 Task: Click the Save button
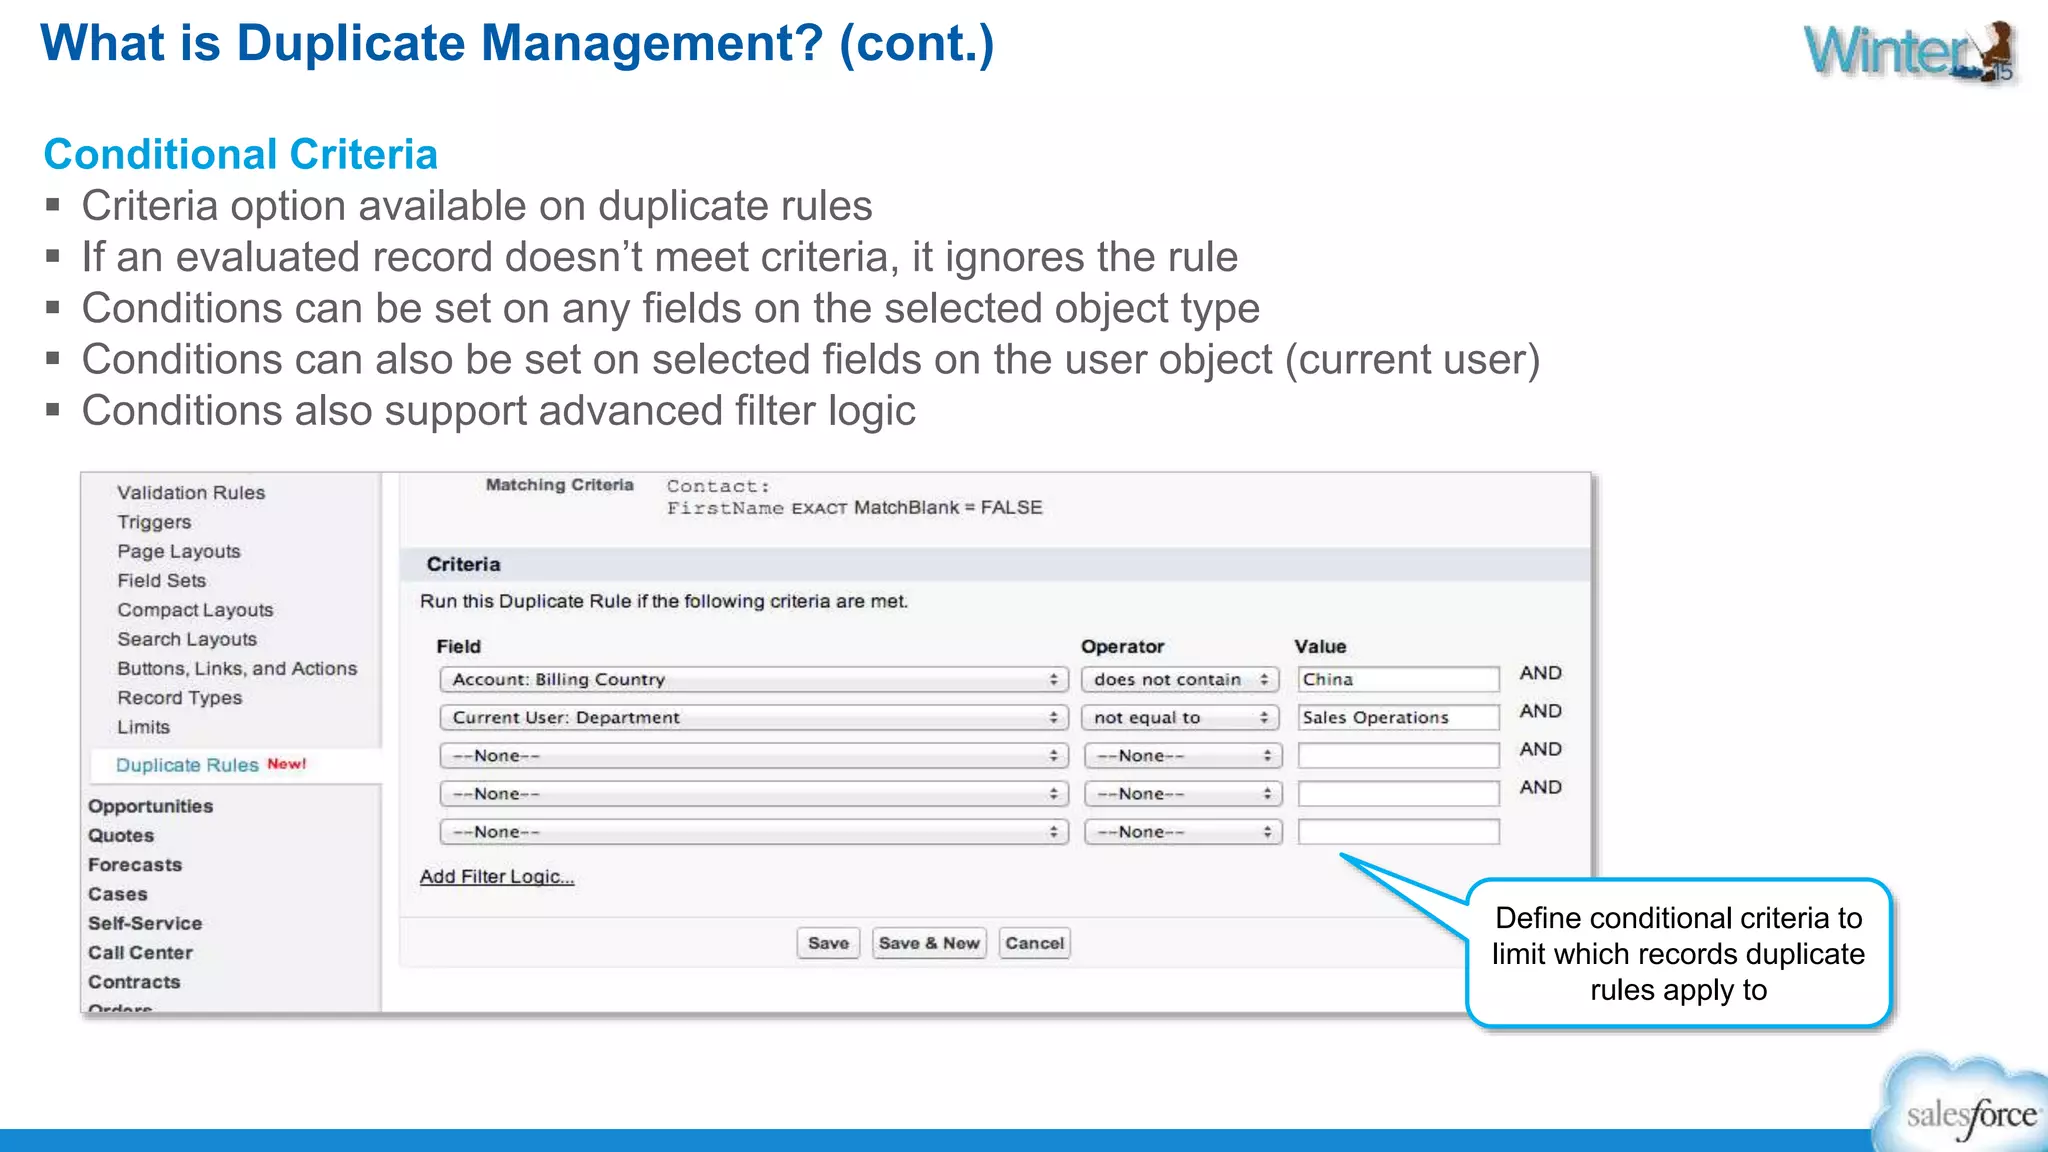[x=828, y=943]
